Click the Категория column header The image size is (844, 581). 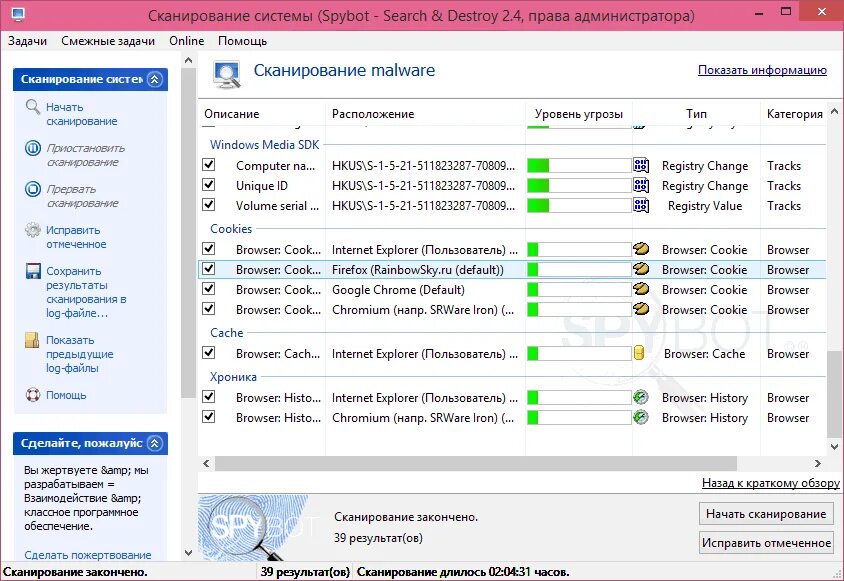[794, 114]
